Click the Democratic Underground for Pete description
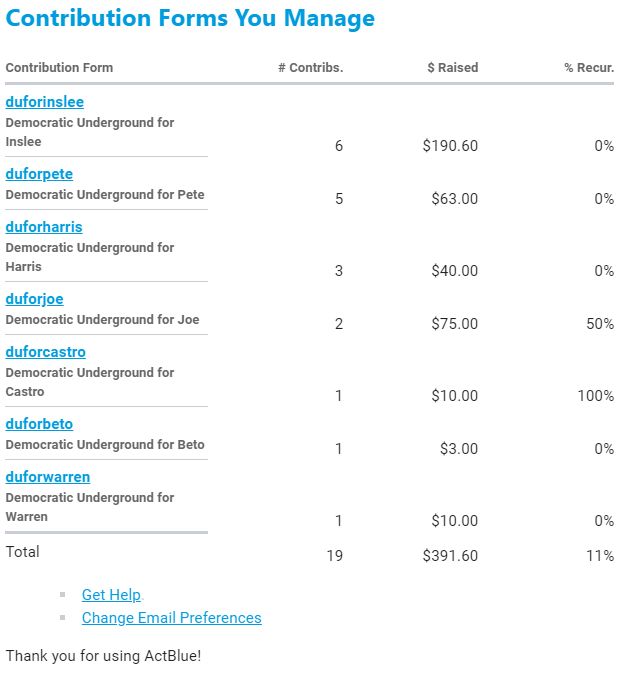The width and height of the screenshot is (634, 679). pyautogui.click(x=105, y=194)
